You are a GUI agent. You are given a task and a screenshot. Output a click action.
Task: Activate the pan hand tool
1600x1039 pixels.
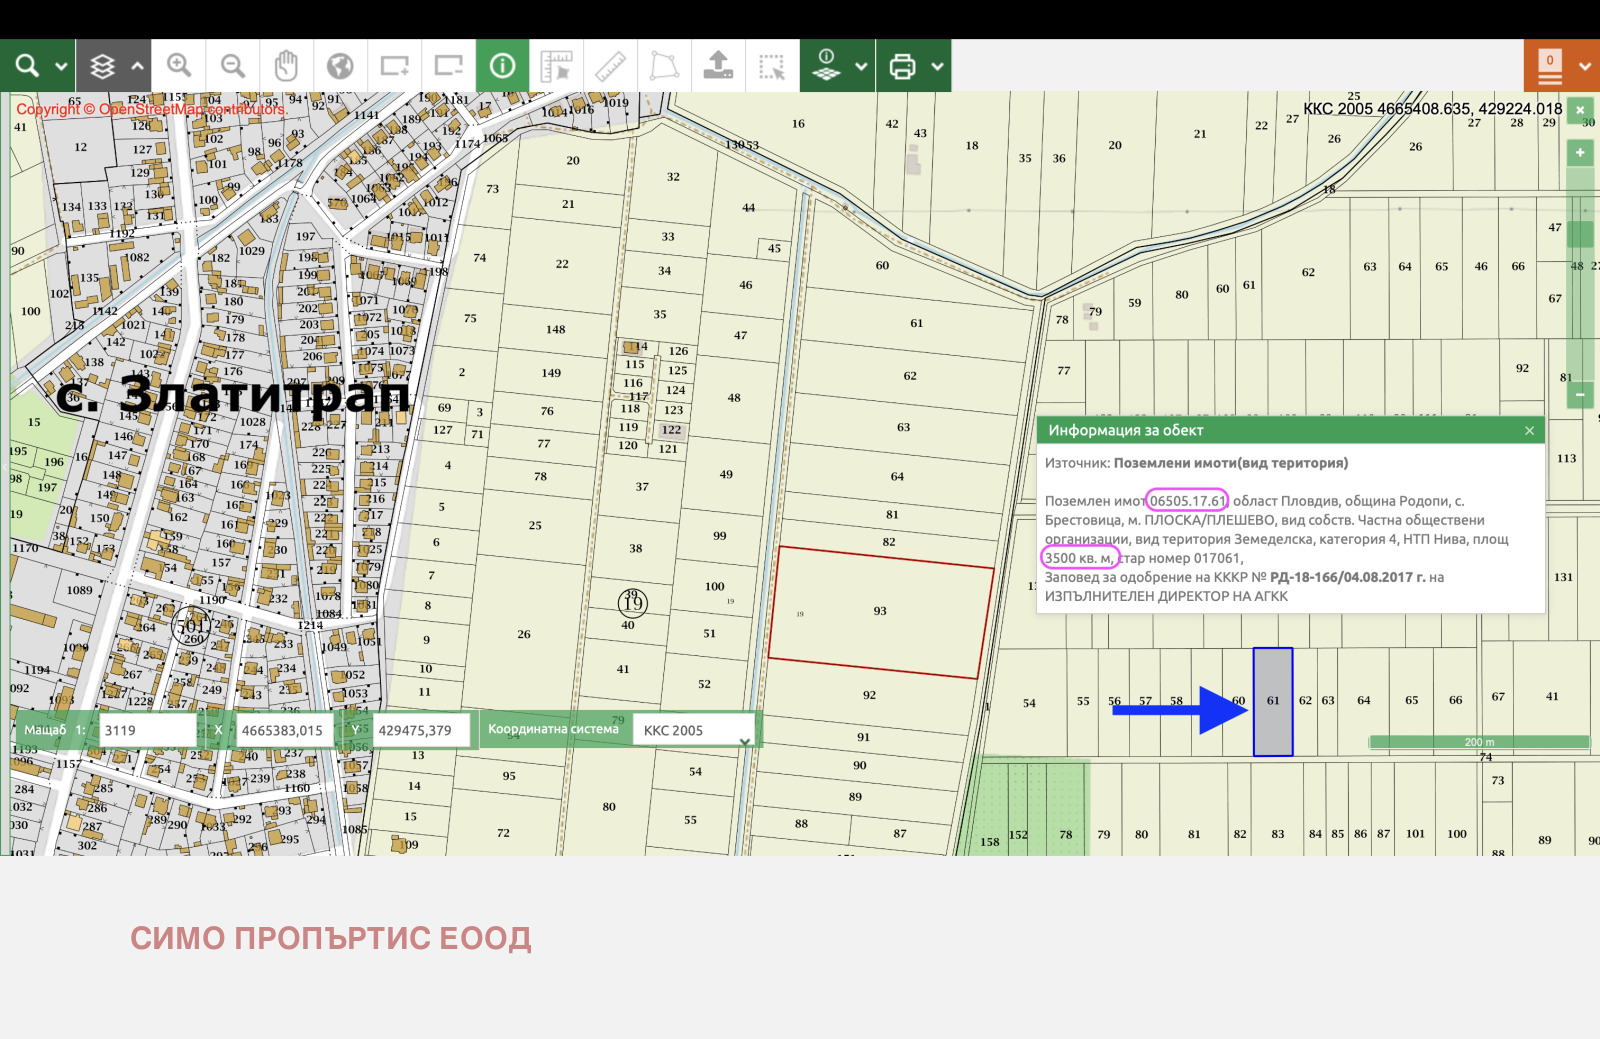[x=287, y=66]
